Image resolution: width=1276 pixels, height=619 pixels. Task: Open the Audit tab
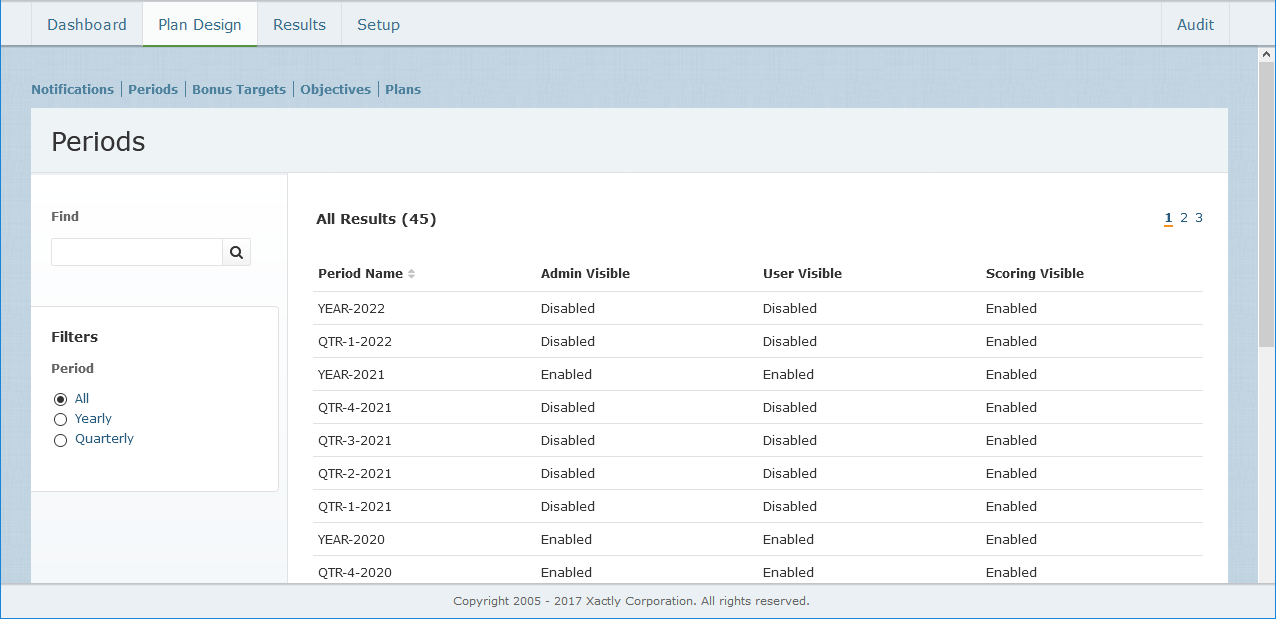click(1195, 25)
